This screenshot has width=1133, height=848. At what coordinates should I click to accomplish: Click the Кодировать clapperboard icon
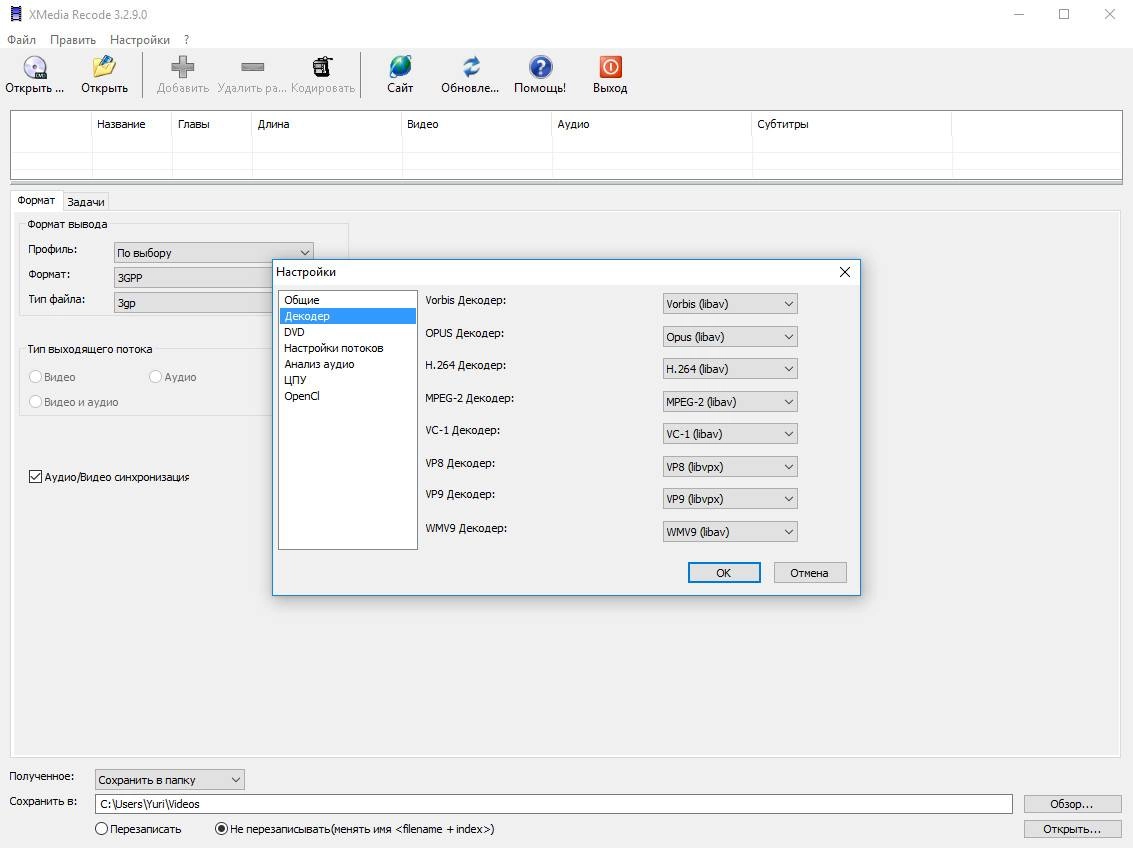pyautogui.click(x=322, y=67)
